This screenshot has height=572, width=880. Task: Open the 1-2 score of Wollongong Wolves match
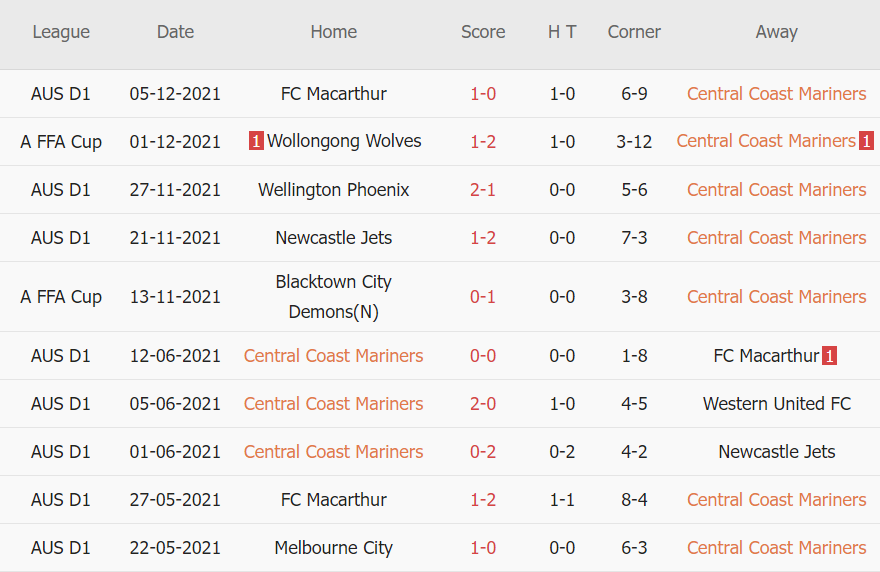click(x=483, y=141)
